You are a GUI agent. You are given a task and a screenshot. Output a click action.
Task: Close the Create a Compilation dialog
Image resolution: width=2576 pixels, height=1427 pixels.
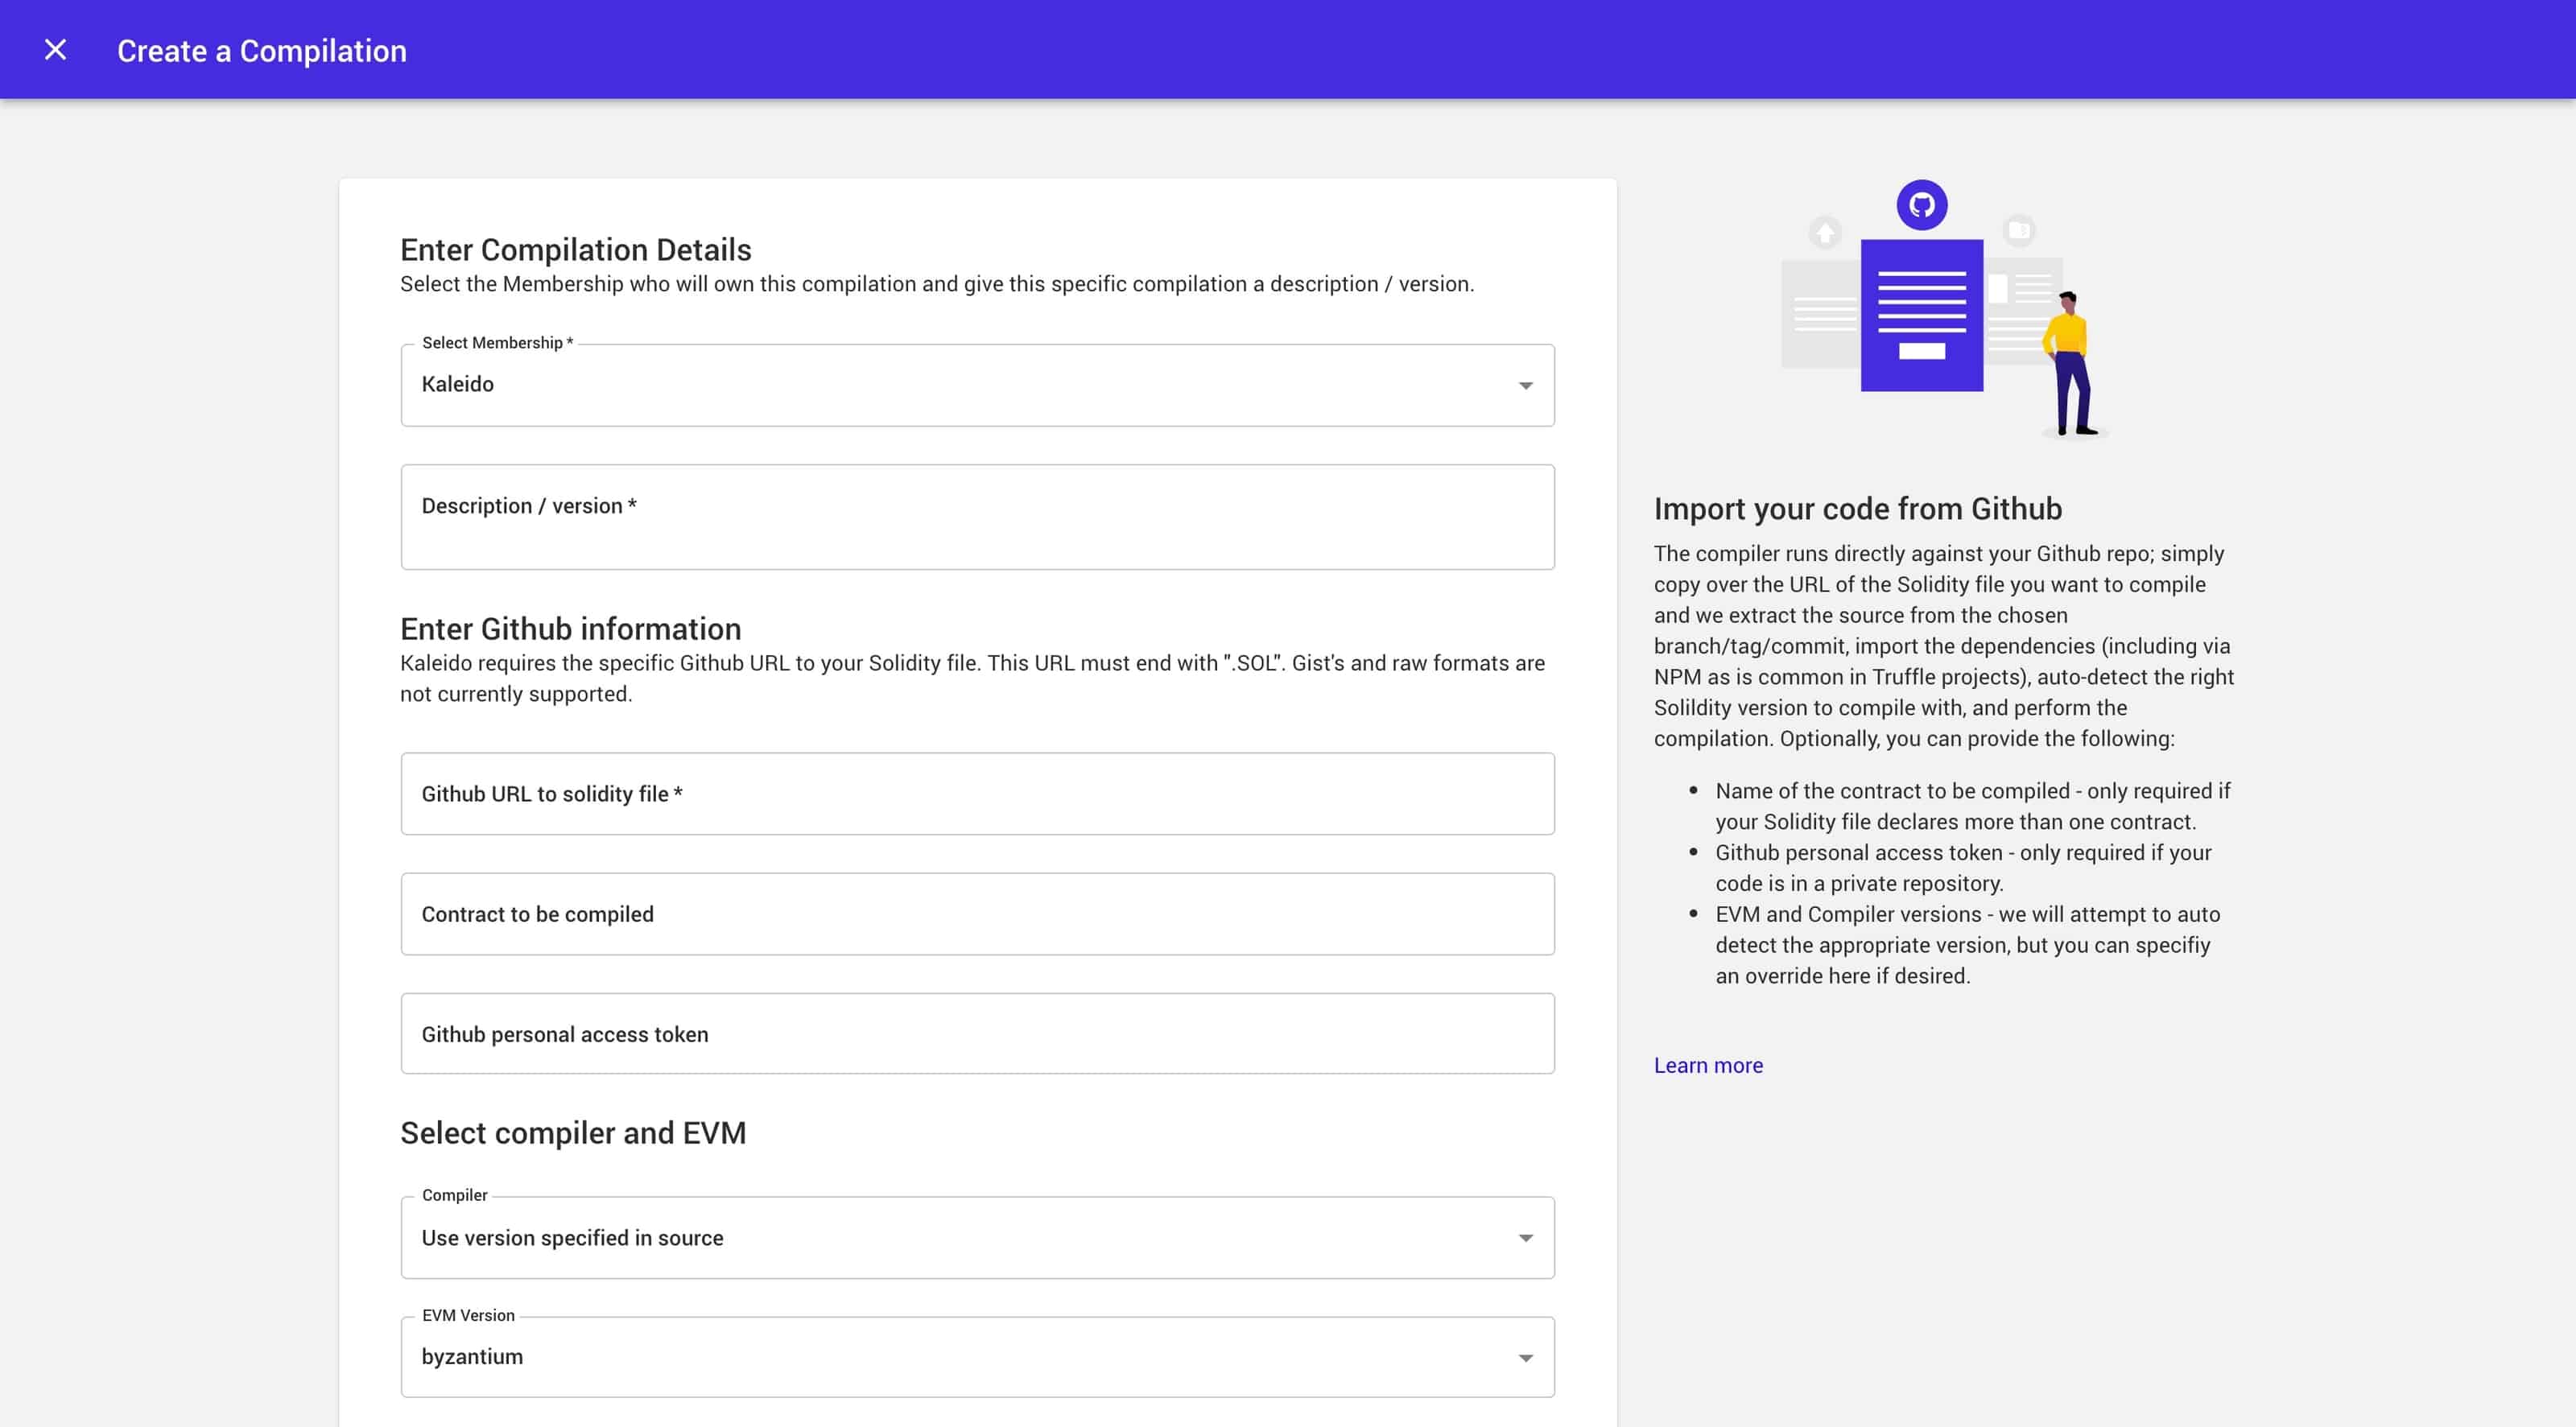(55, 48)
